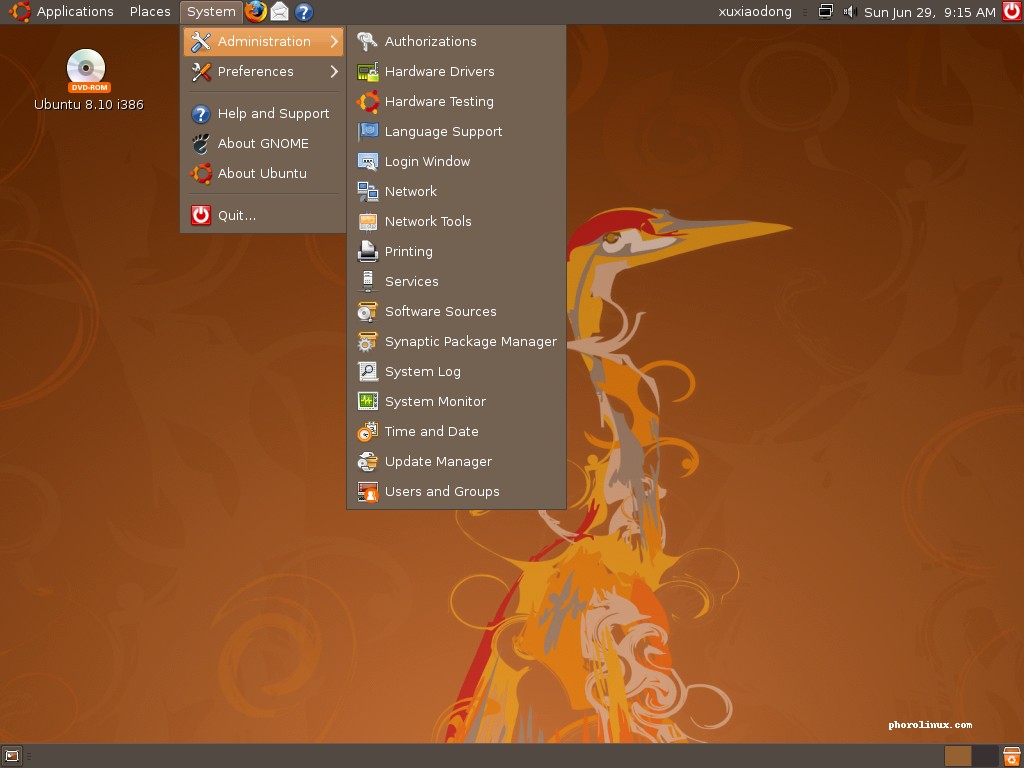Screen dimensions: 1024x768
Task: Expand the Preferences submenu
Action: click(255, 72)
